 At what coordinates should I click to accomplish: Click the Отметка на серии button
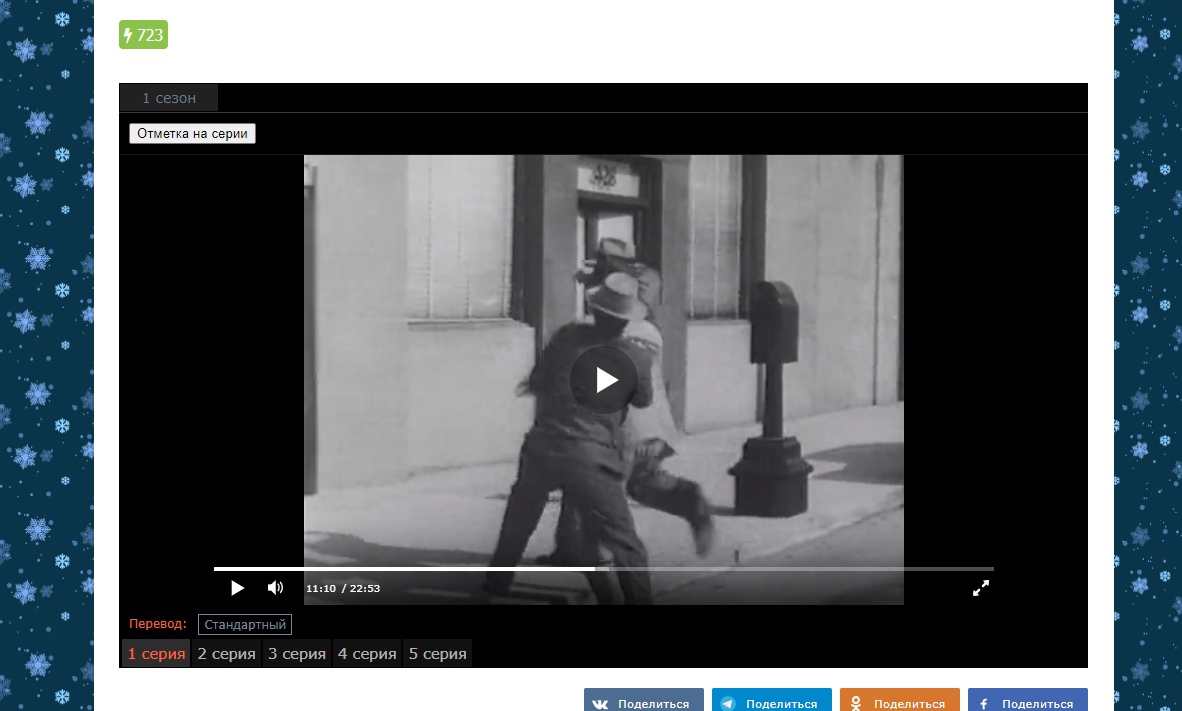192,133
